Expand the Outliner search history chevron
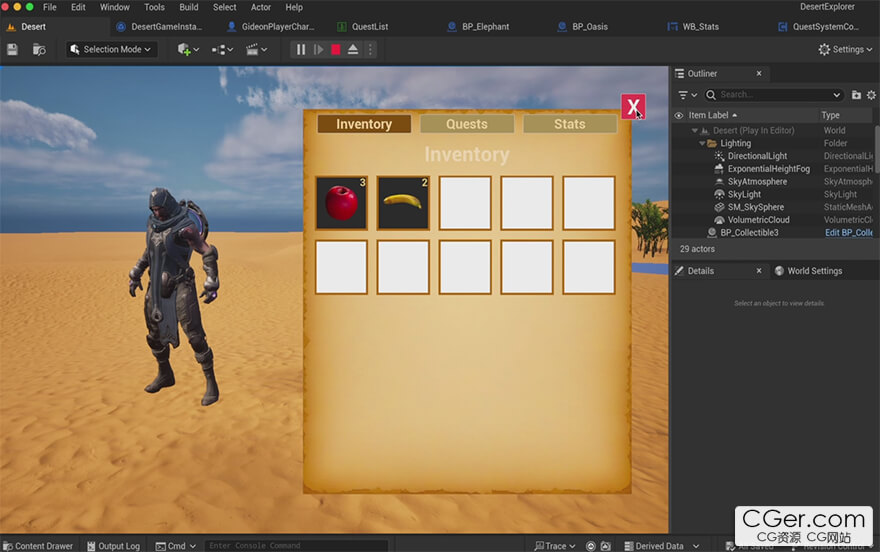 [836, 95]
